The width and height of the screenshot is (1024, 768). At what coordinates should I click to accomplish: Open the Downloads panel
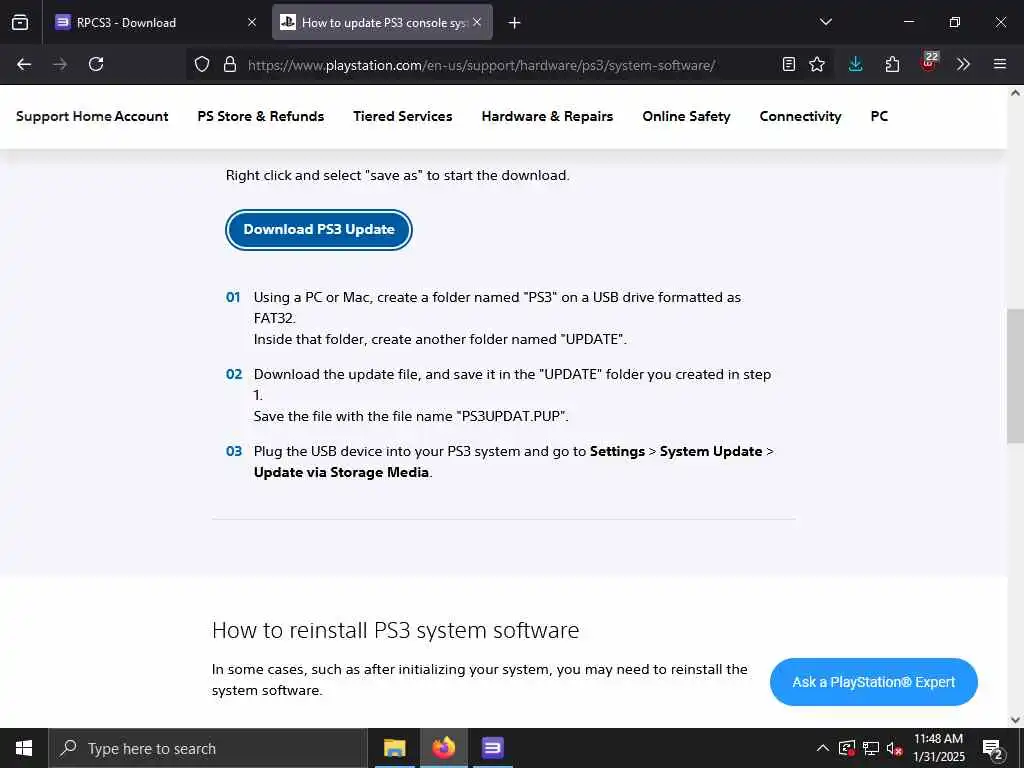tap(856, 64)
